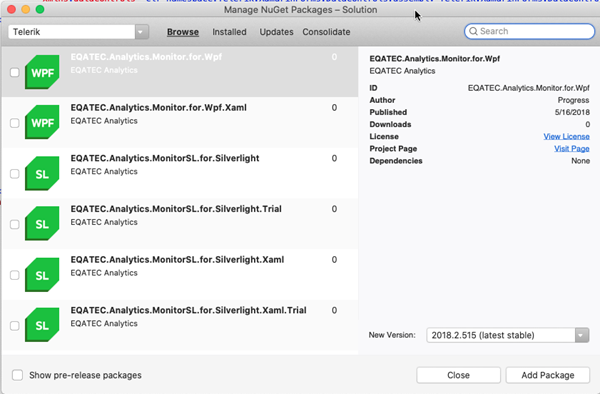This screenshot has width=600, height=394.
Task: Open the View License link
Action: tap(566, 137)
